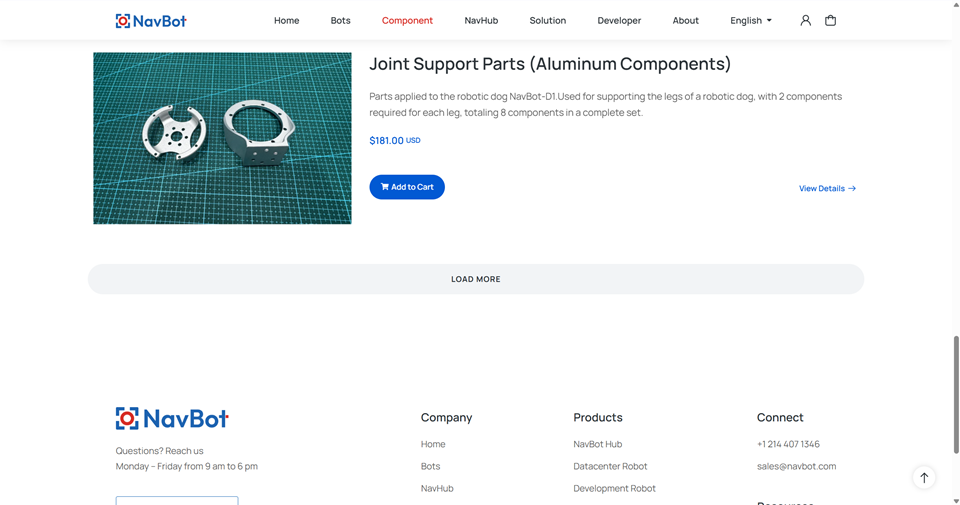
Task: Add Joint Support Parts to cart
Action: click(407, 187)
